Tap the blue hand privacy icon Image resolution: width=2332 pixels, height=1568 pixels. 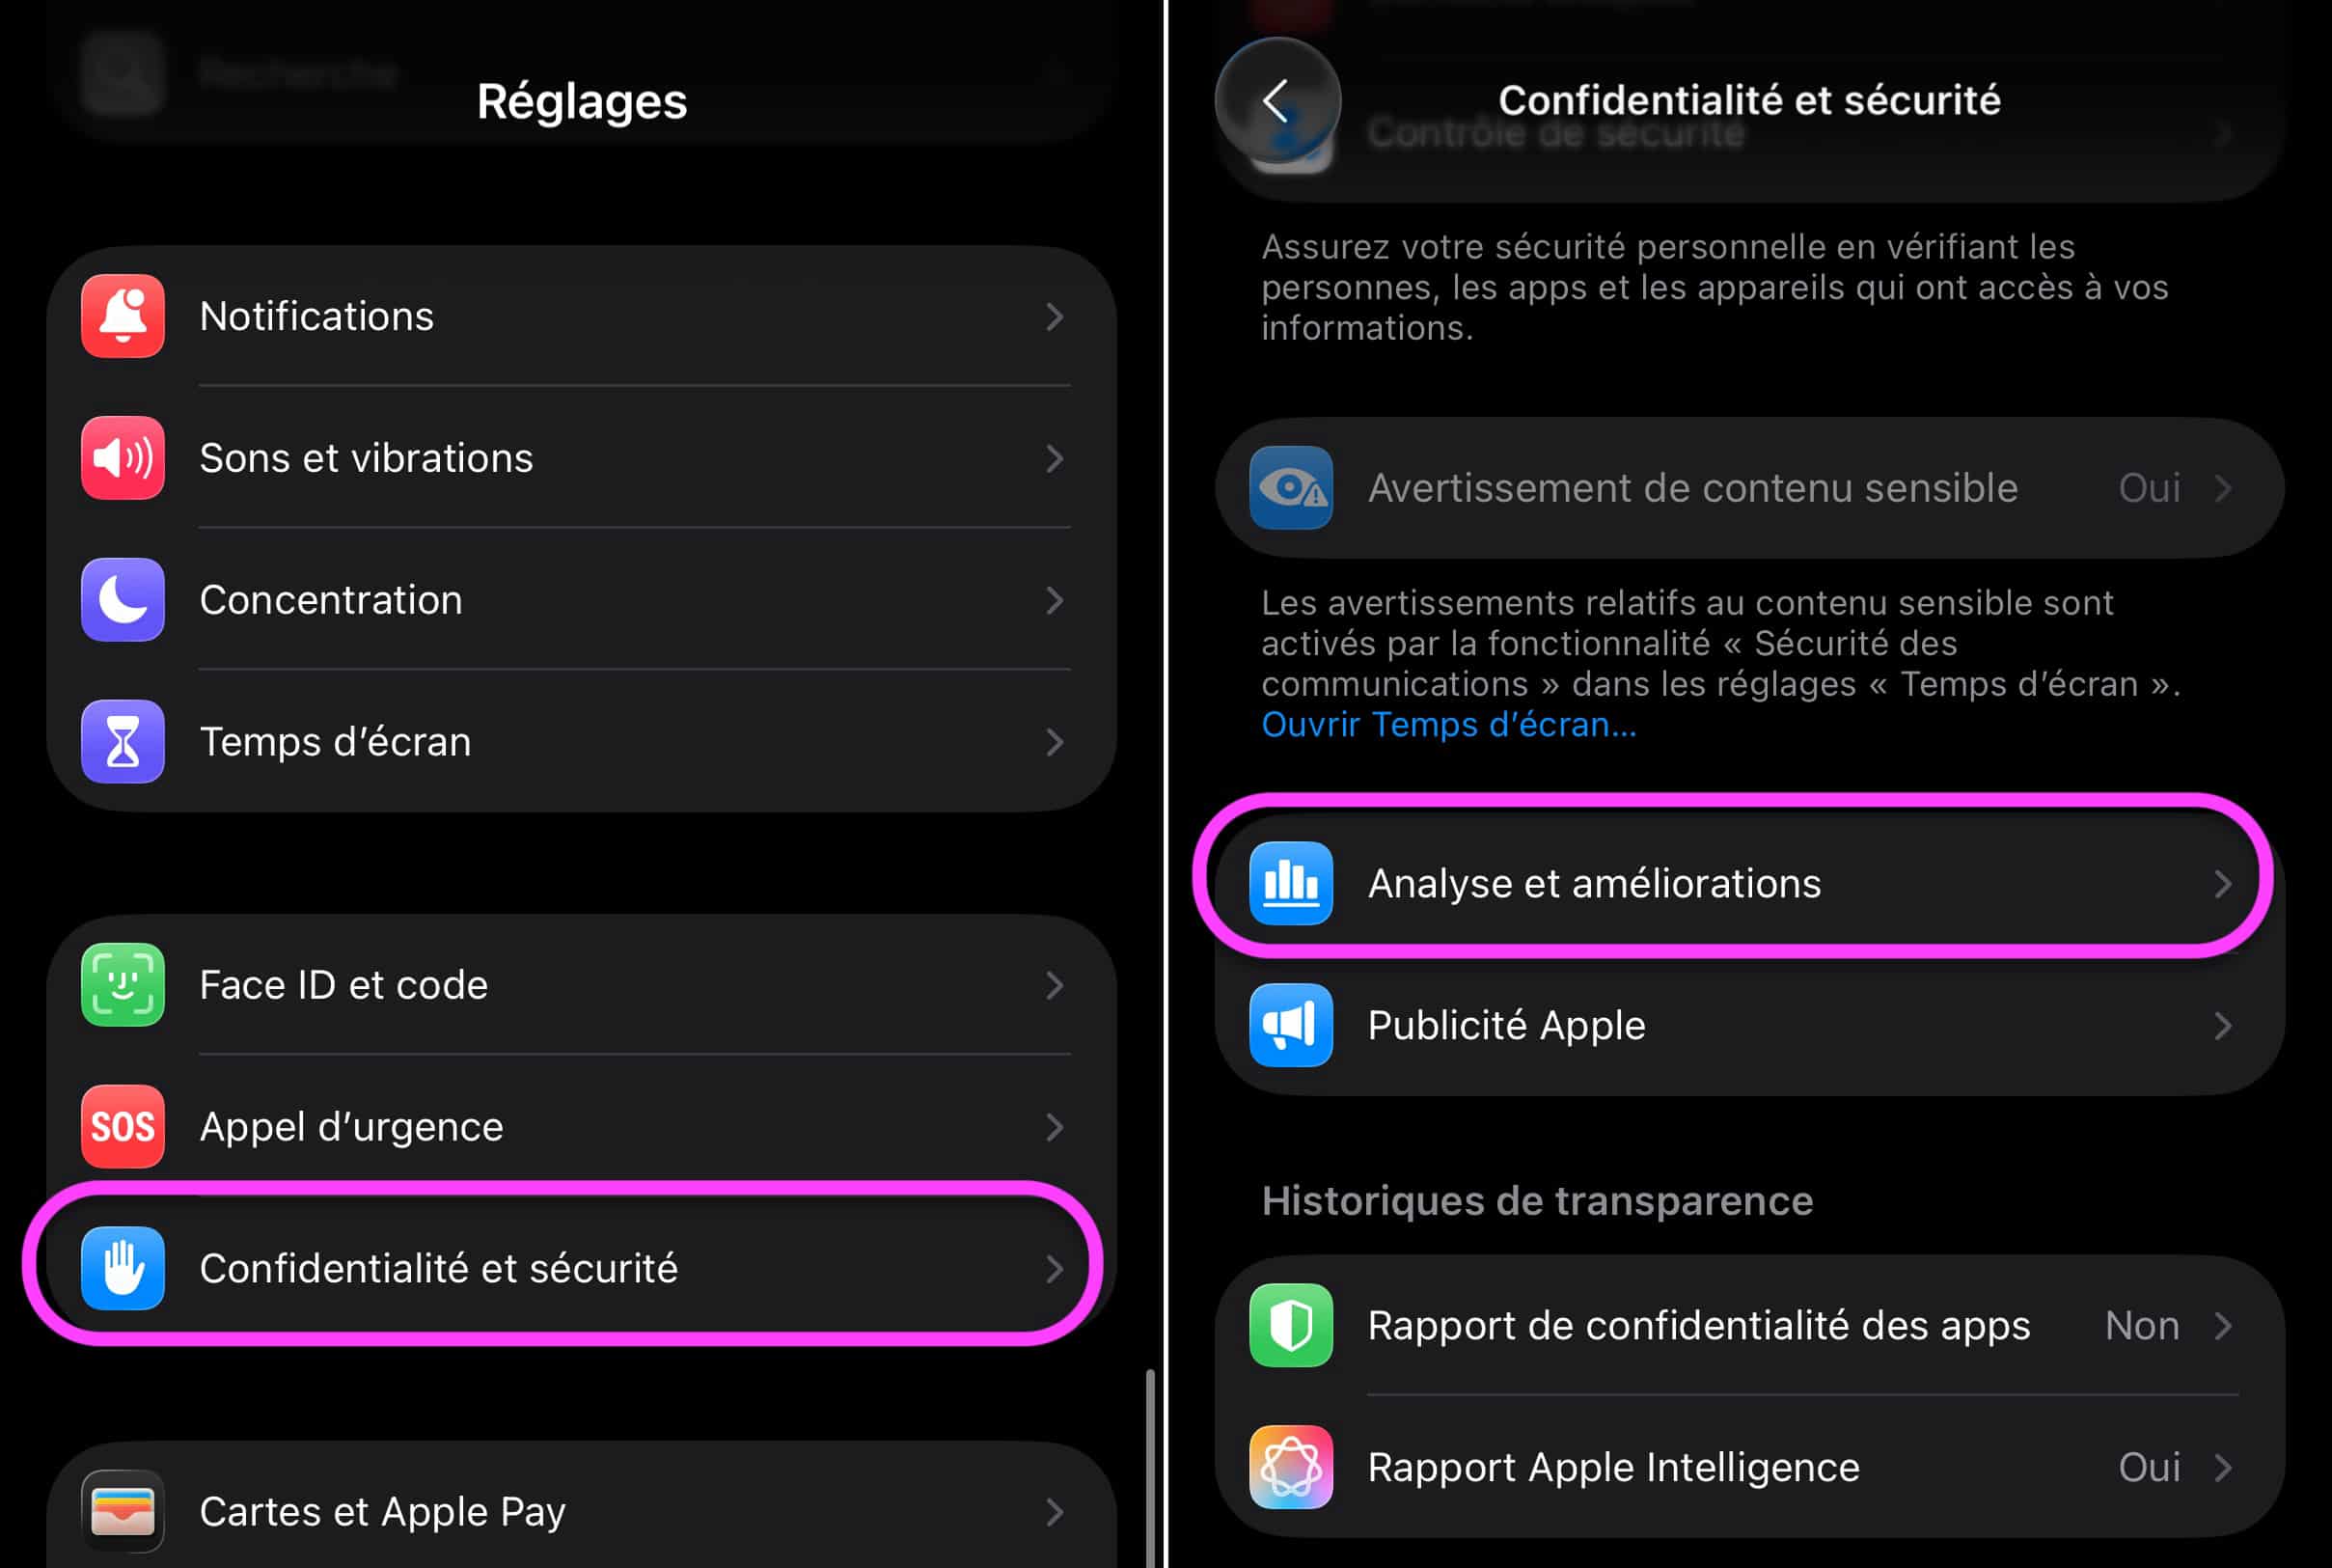coord(123,1269)
